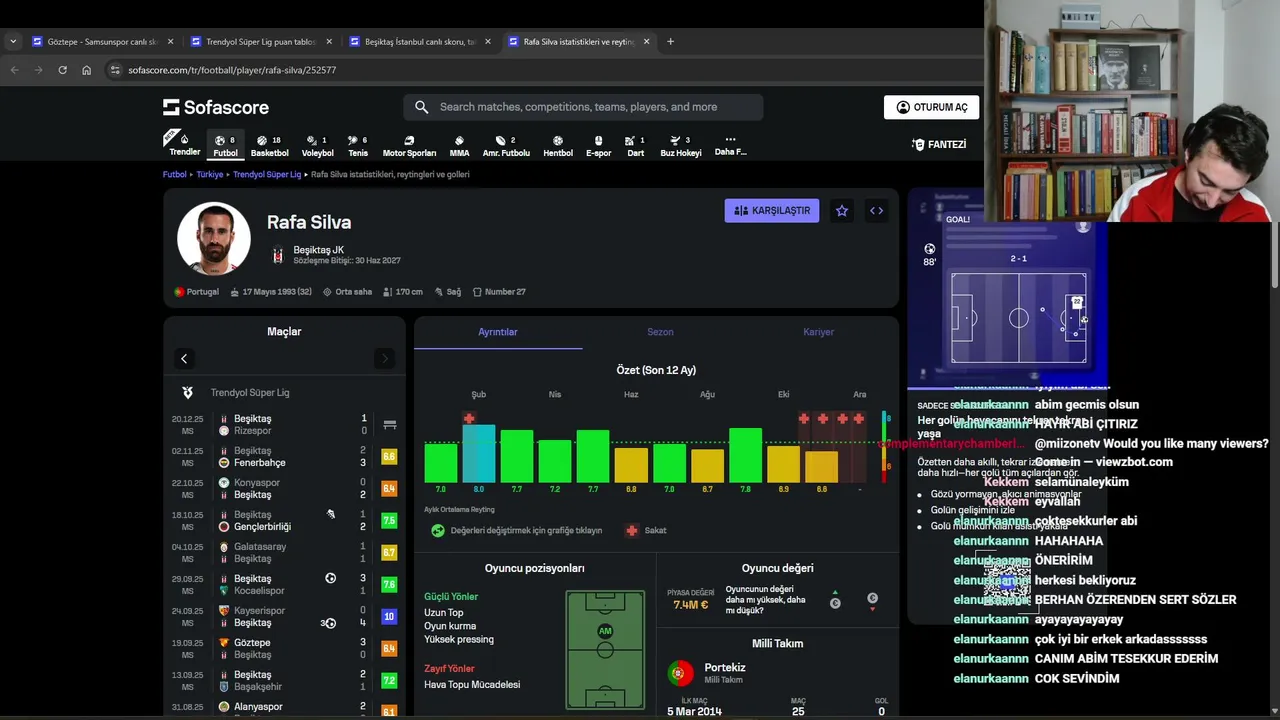The image size is (1280, 720).
Task: Select the Hentbol sport icon
Action: (x=558, y=146)
